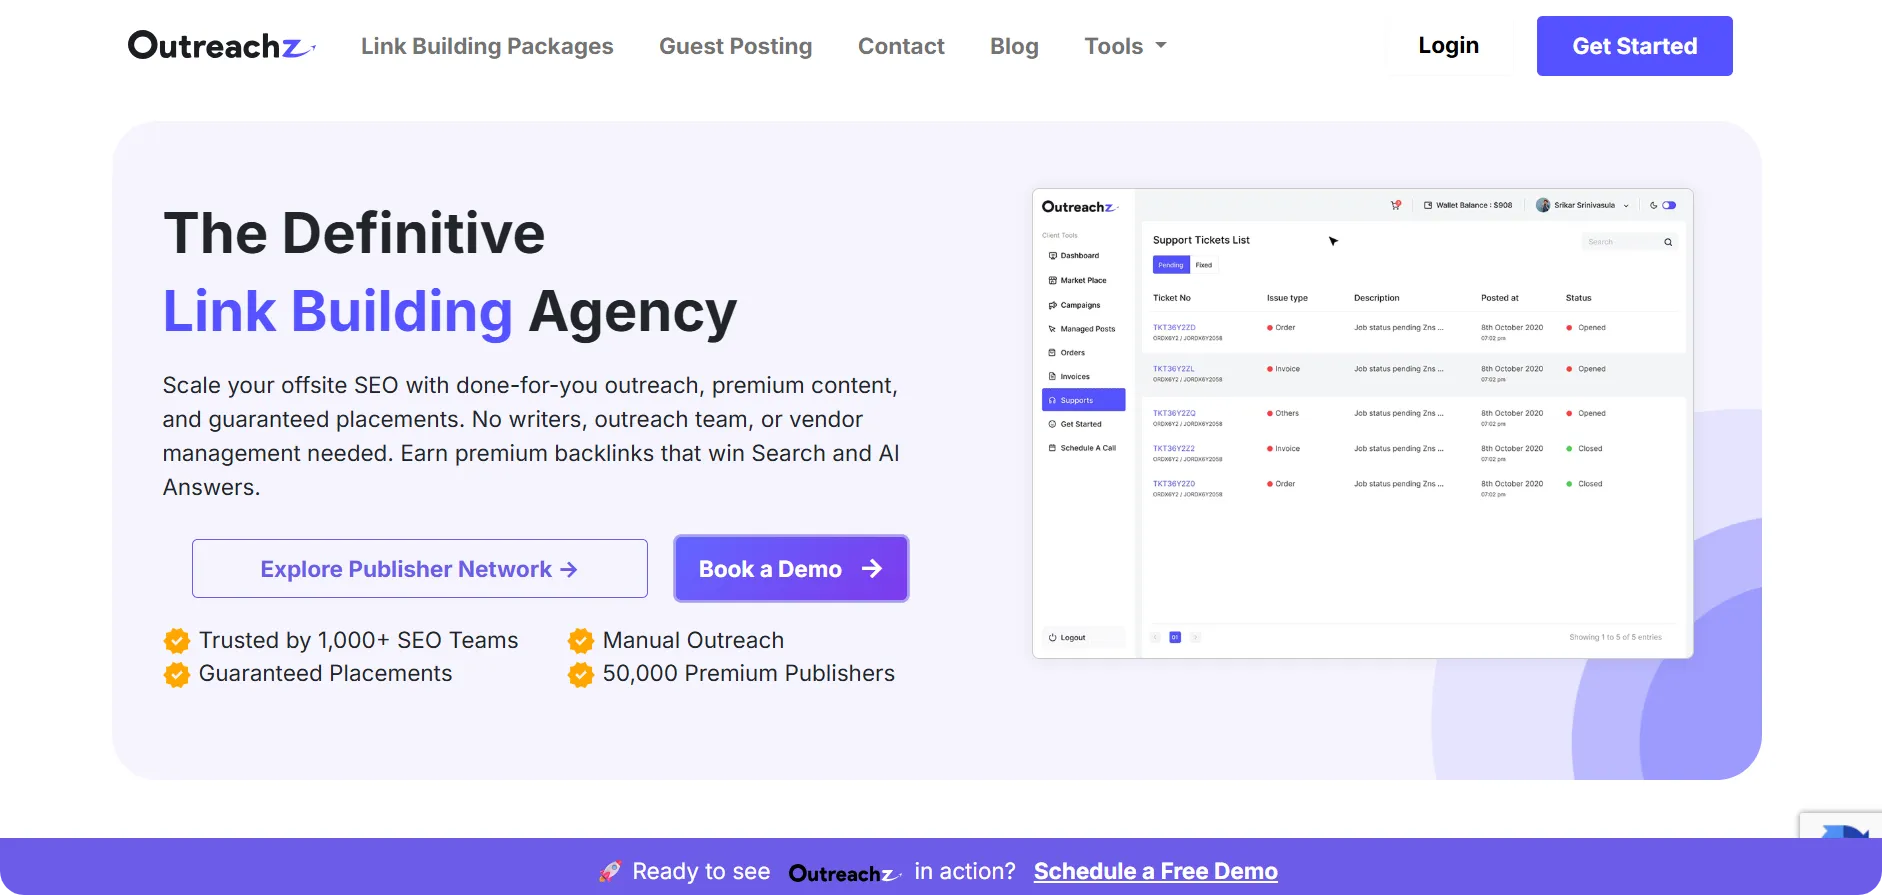Click the moon icon in the preview header
Screen dimensions: 1882x895
[1654, 205]
